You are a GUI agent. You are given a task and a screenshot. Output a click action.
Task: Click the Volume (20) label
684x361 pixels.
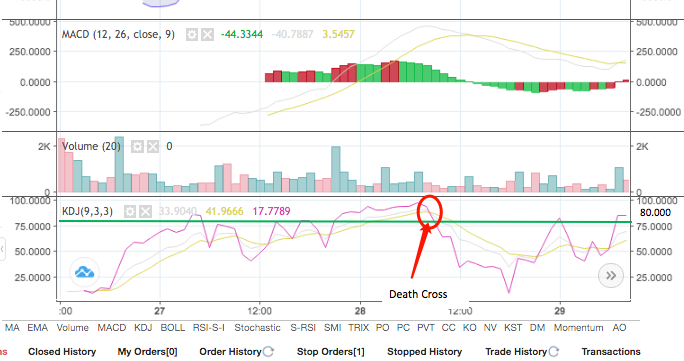91,146
